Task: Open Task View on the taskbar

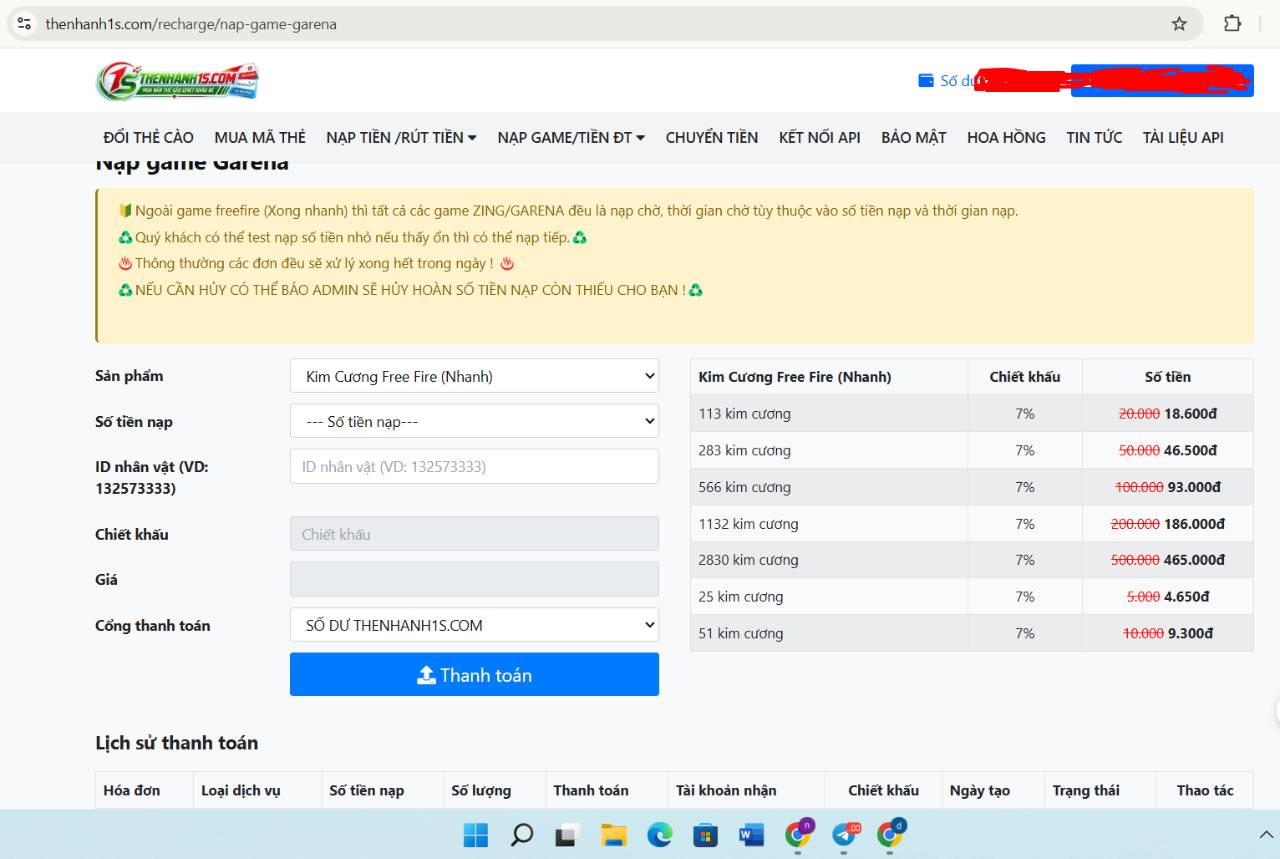Action: [567, 835]
